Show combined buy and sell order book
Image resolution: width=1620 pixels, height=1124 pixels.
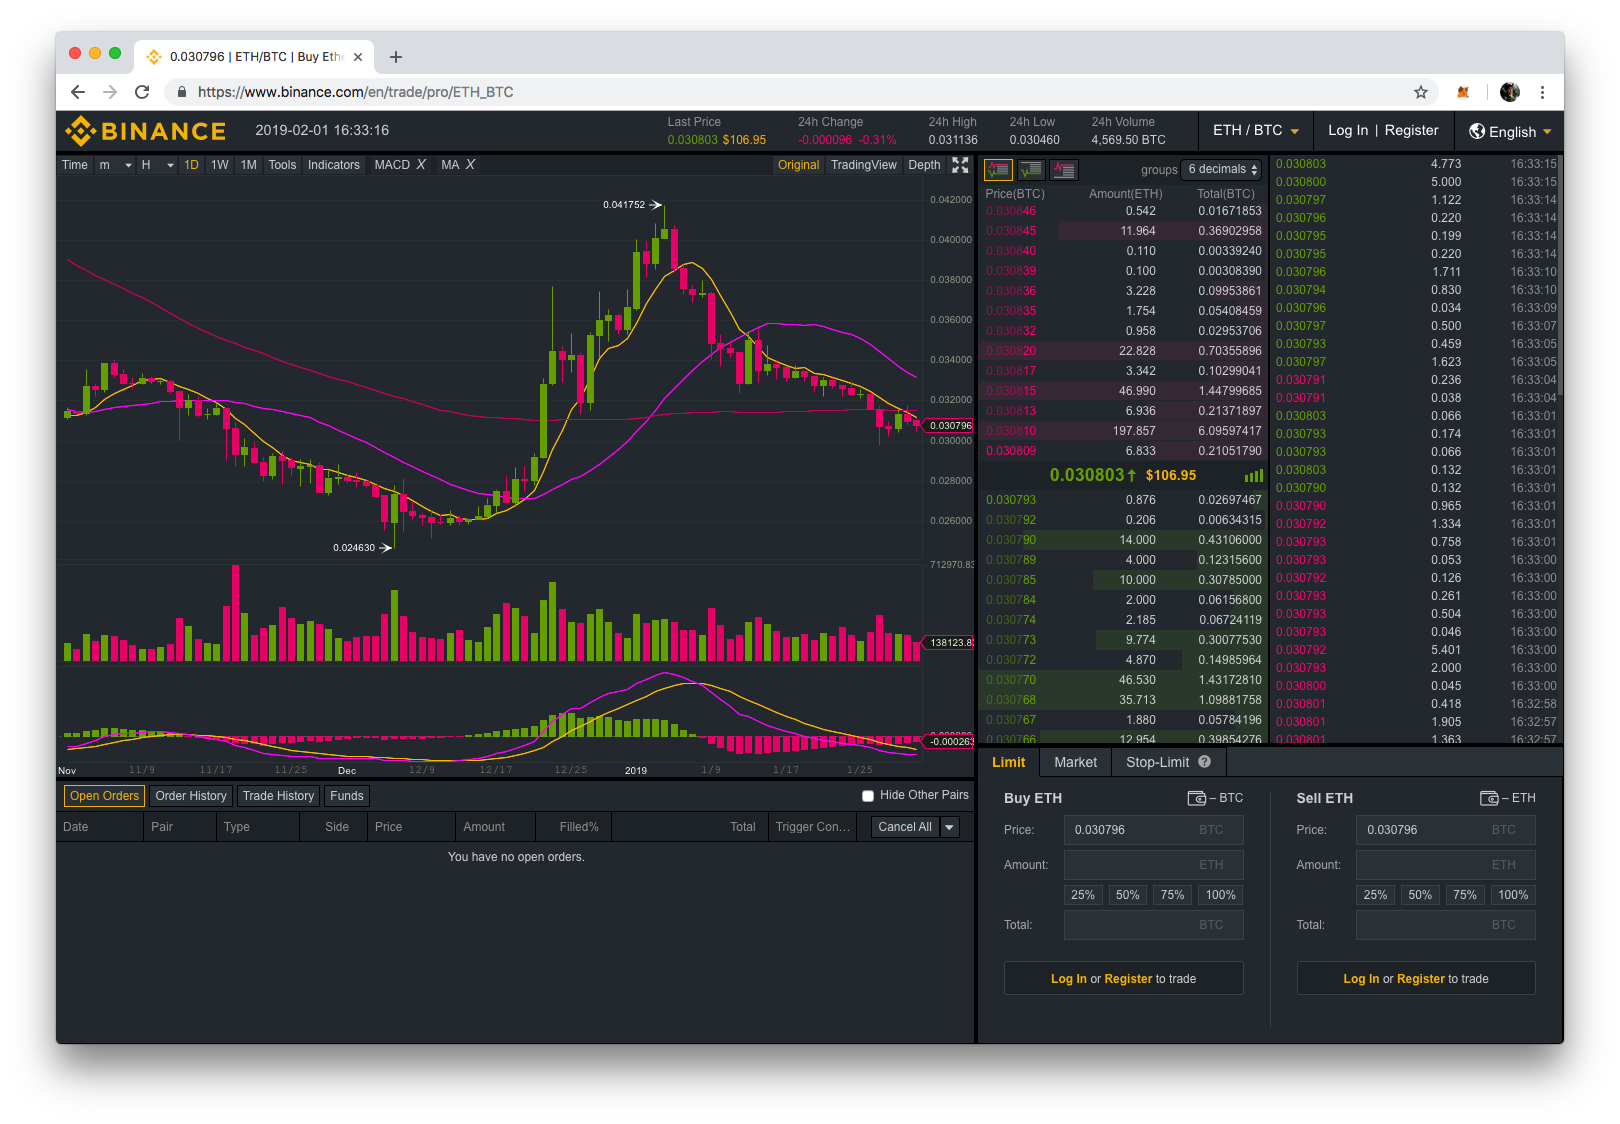coord(998,170)
